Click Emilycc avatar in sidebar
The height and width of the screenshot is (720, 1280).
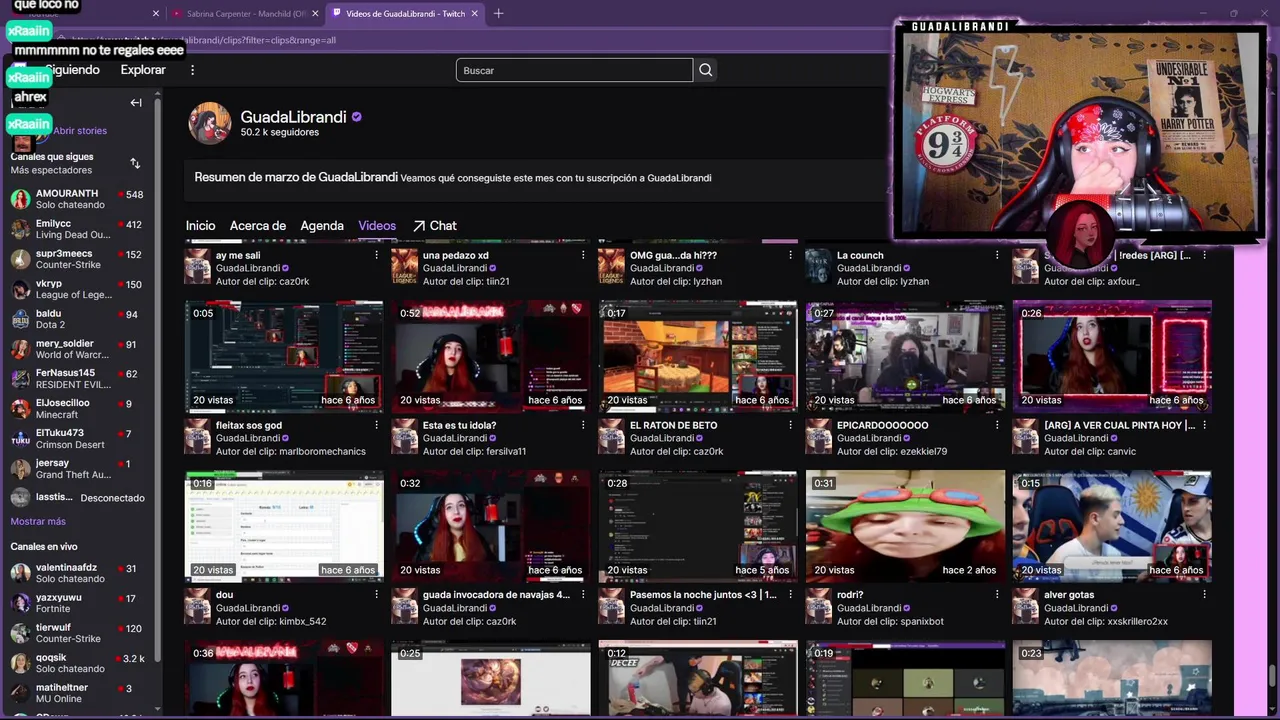click(x=20, y=229)
